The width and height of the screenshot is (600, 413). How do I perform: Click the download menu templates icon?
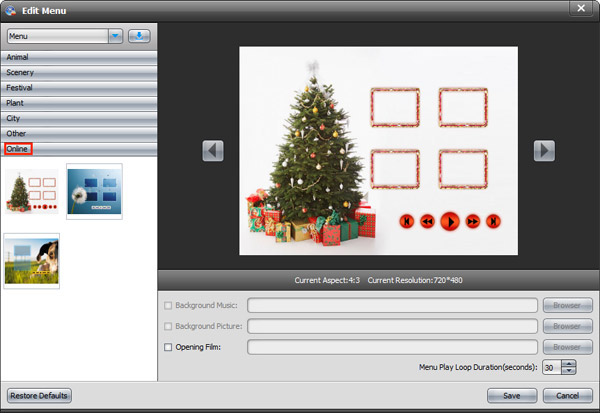click(x=139, y=36)
